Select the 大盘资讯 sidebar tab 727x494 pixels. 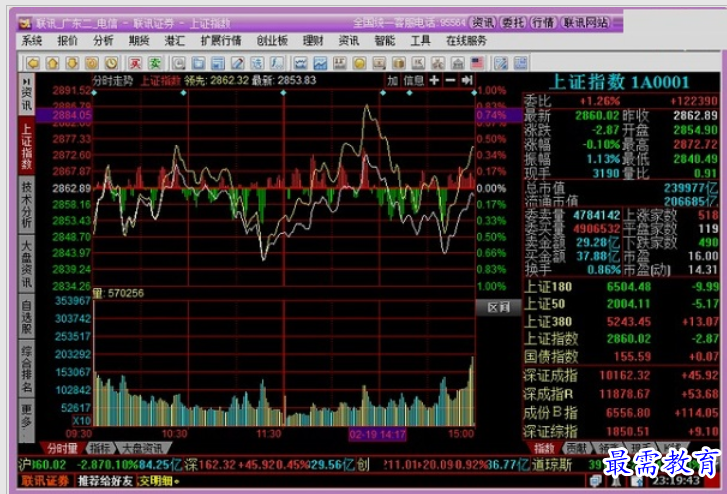point(27,263)
